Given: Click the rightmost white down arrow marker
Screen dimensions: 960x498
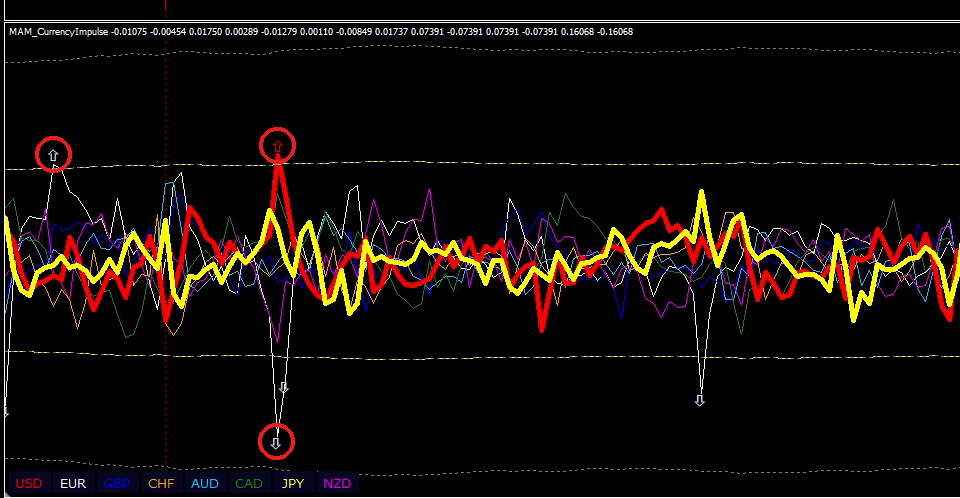Looking at the screenshot, I should click(700, 401).
